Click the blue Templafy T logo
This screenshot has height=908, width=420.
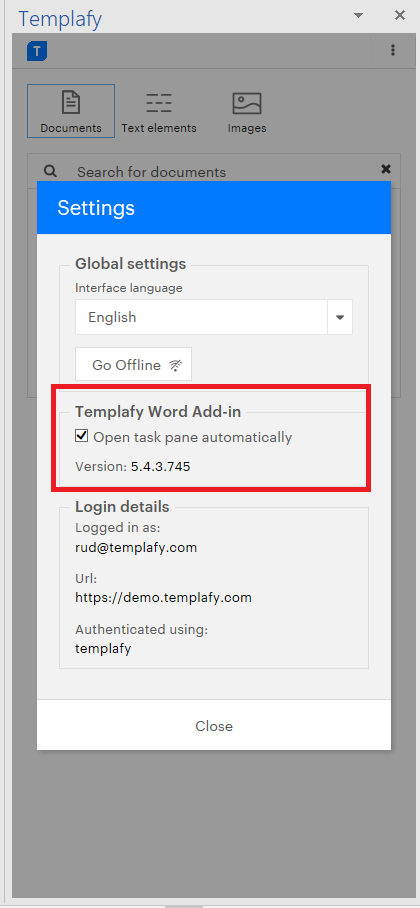point(36,51)
